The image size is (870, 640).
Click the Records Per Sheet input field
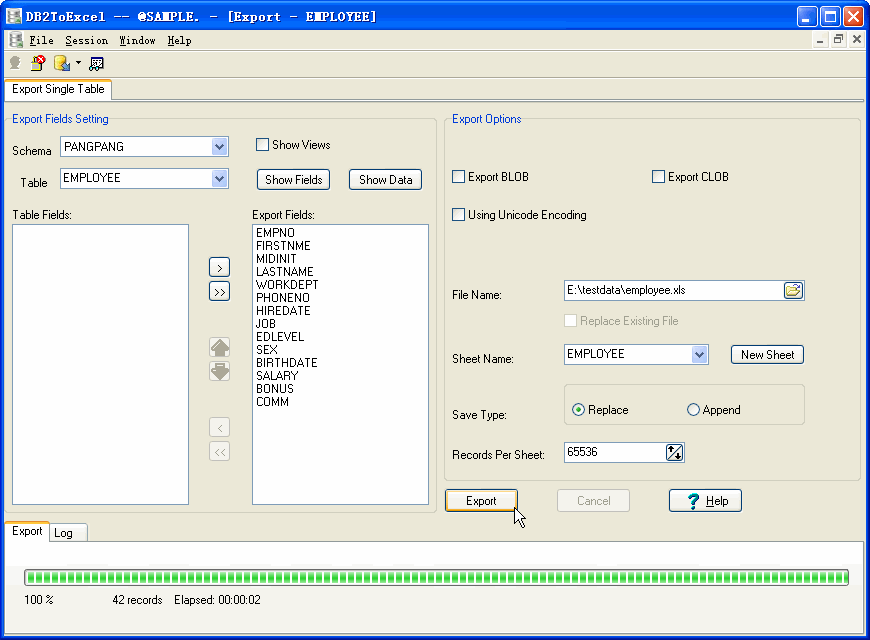pos(615,452)
